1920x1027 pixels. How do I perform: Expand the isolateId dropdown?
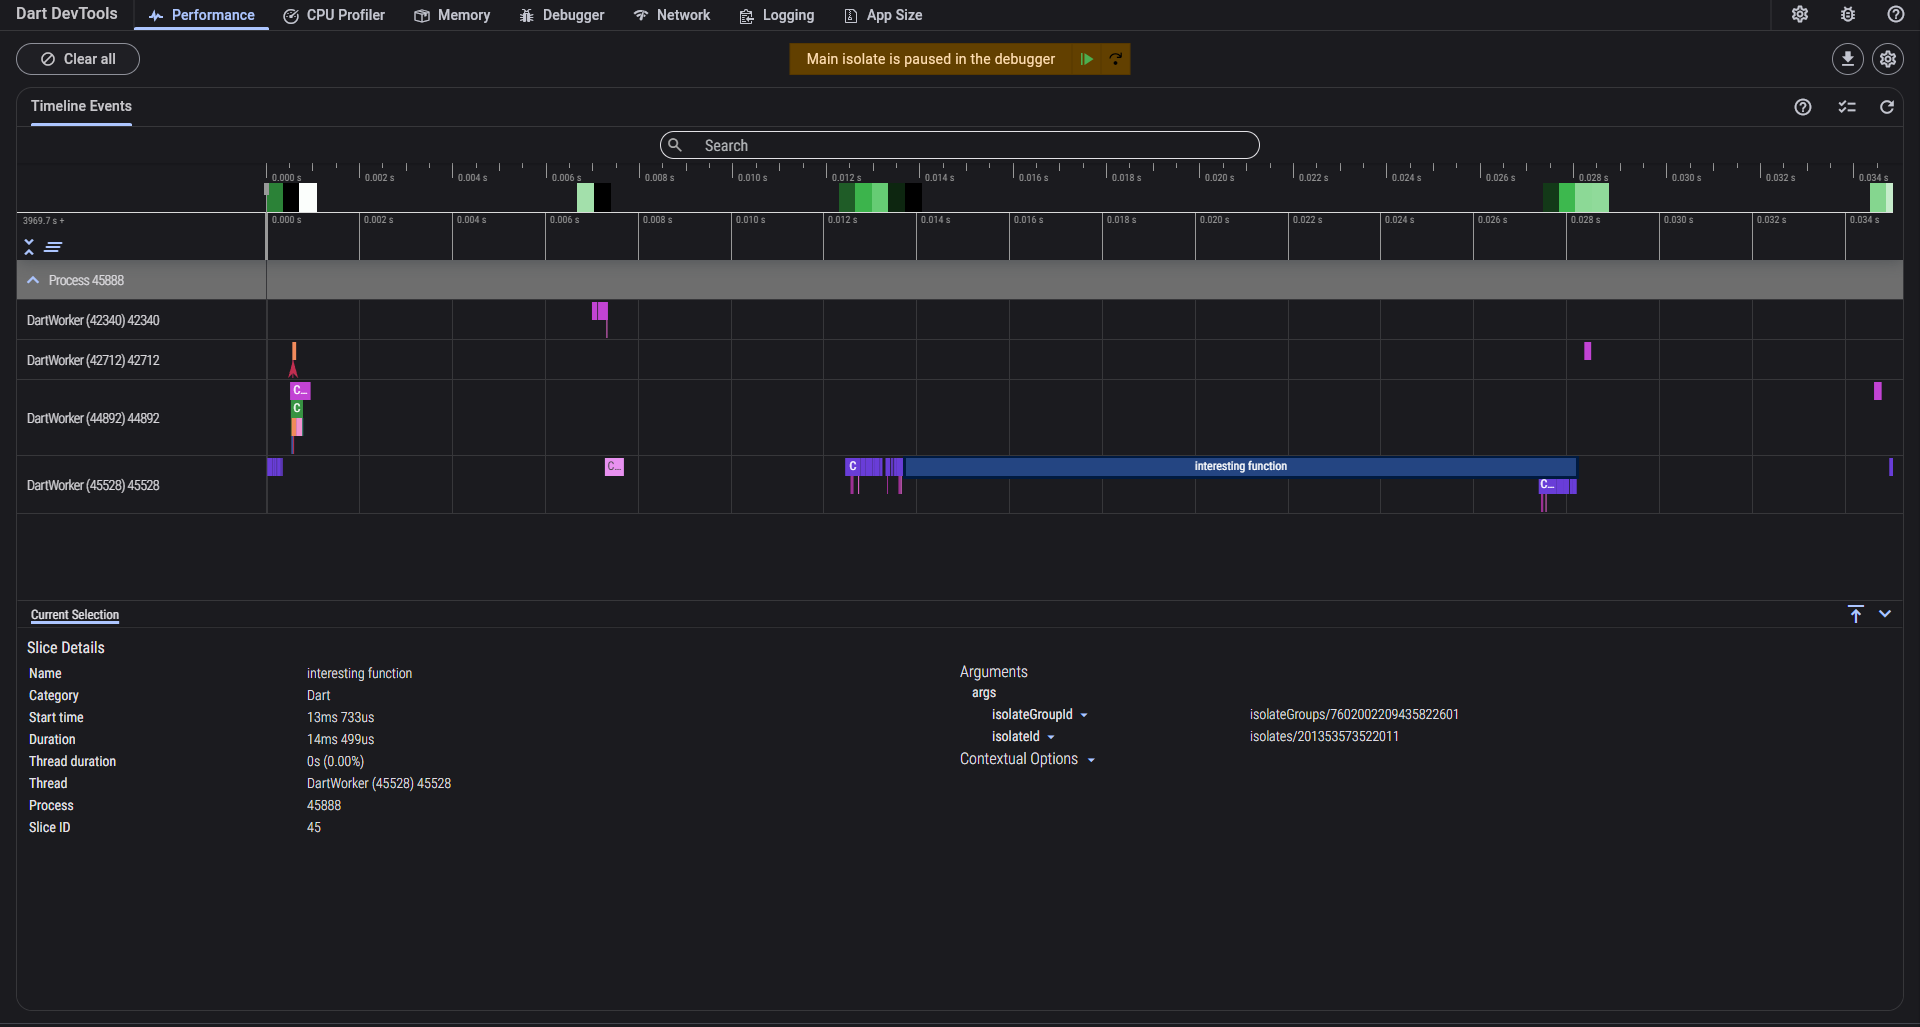point(1051,737)
